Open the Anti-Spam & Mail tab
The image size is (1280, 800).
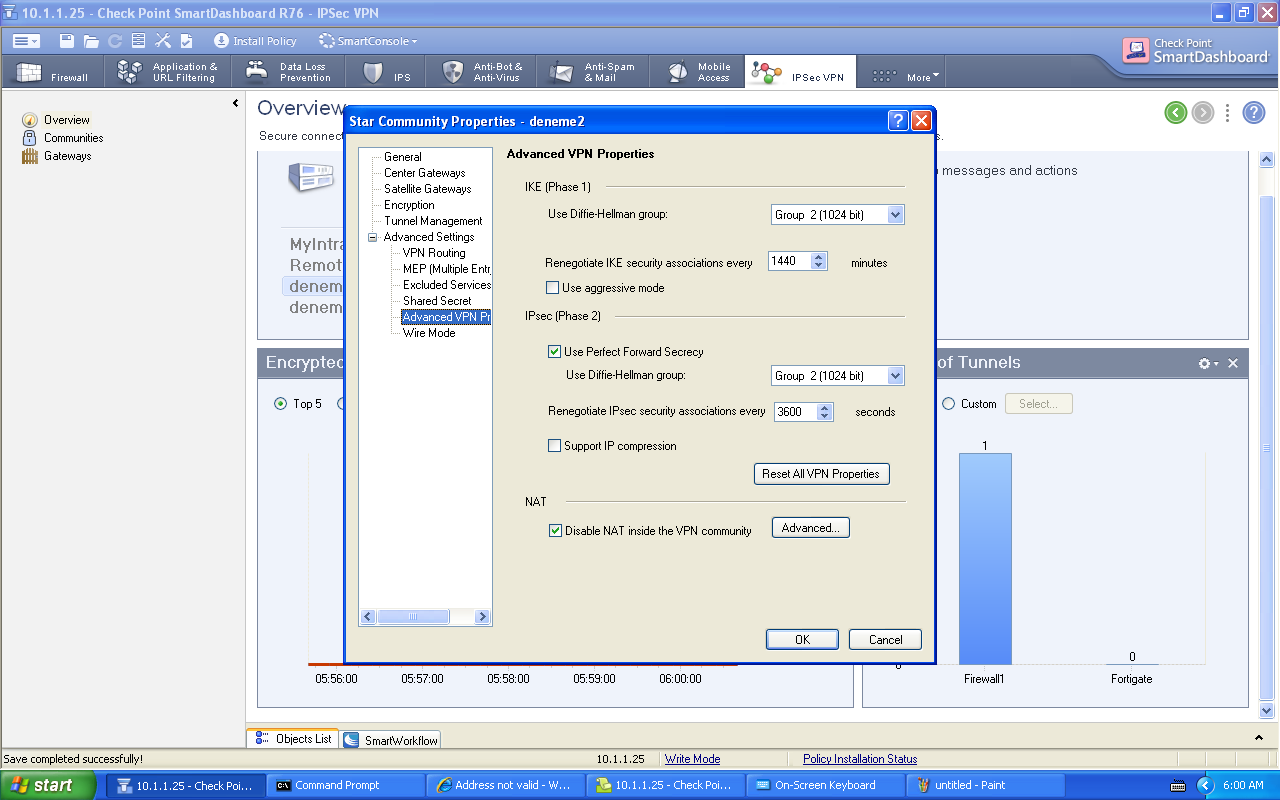(593, 72)
